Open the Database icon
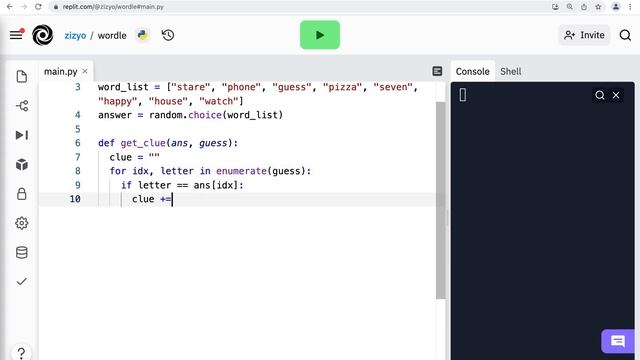 [22, 252]
